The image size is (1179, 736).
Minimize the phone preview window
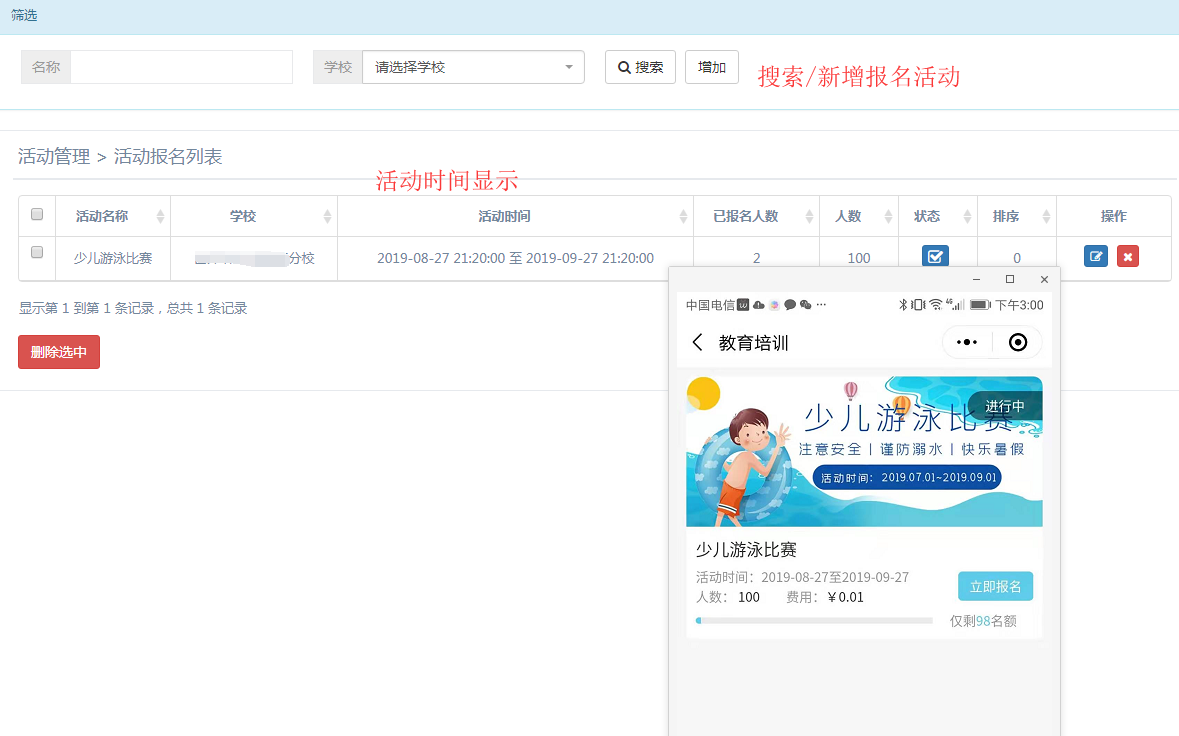coord(976,279)
